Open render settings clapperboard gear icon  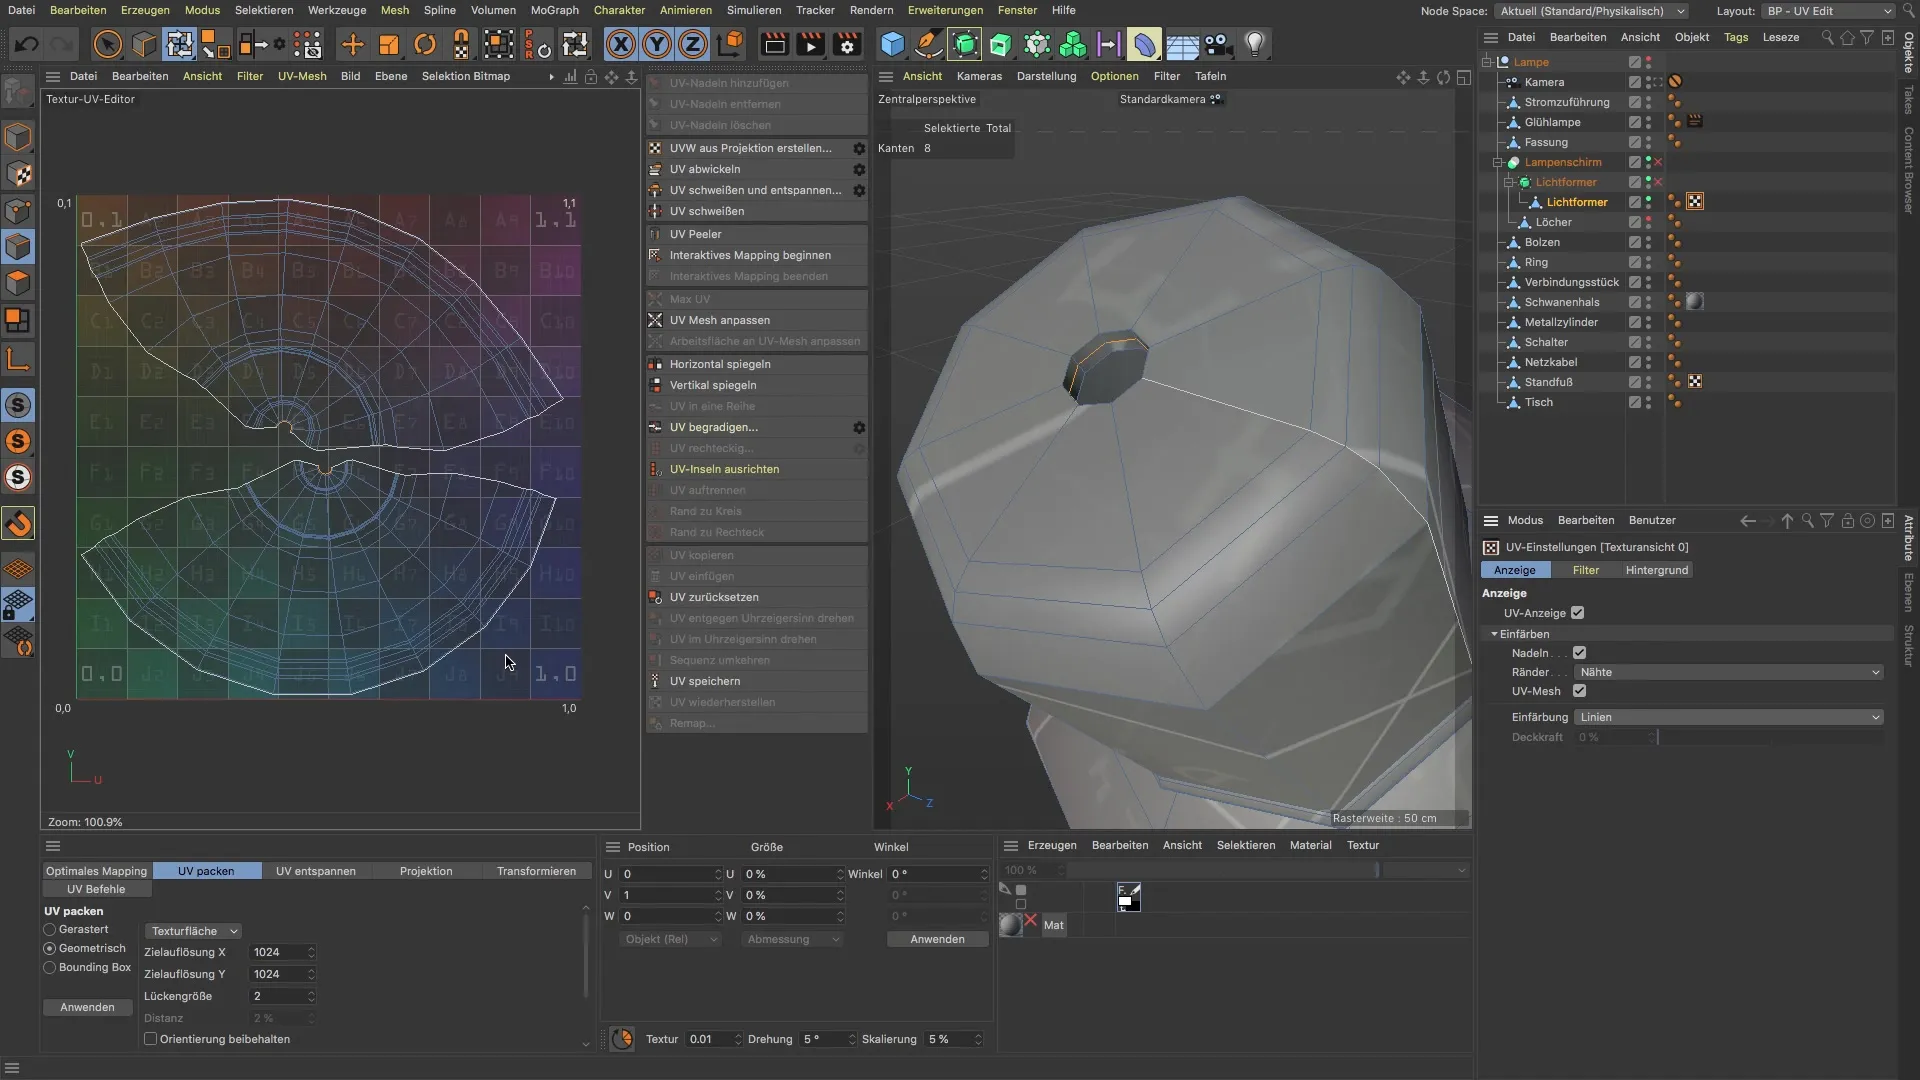pyautogui.click(x=847, y=44)
